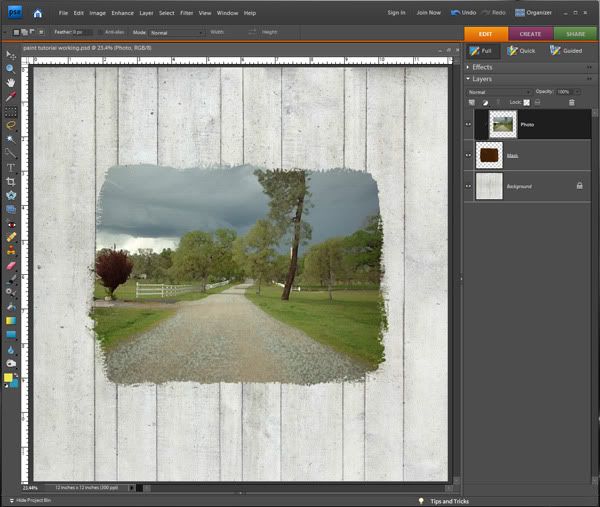Create adjustment layer half-circle icon
The width and height of the screenshot is (600, 507).
point(485,102)
